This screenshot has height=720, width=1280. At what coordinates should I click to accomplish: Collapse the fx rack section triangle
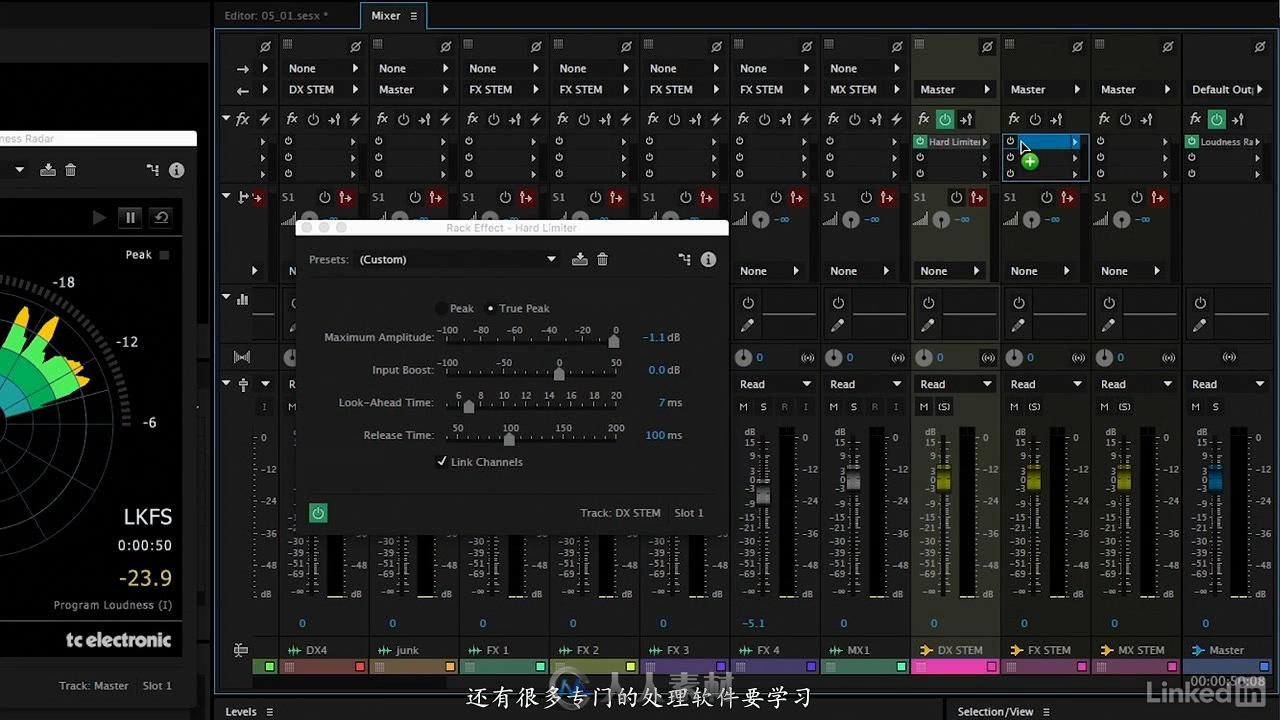point(227,119)
